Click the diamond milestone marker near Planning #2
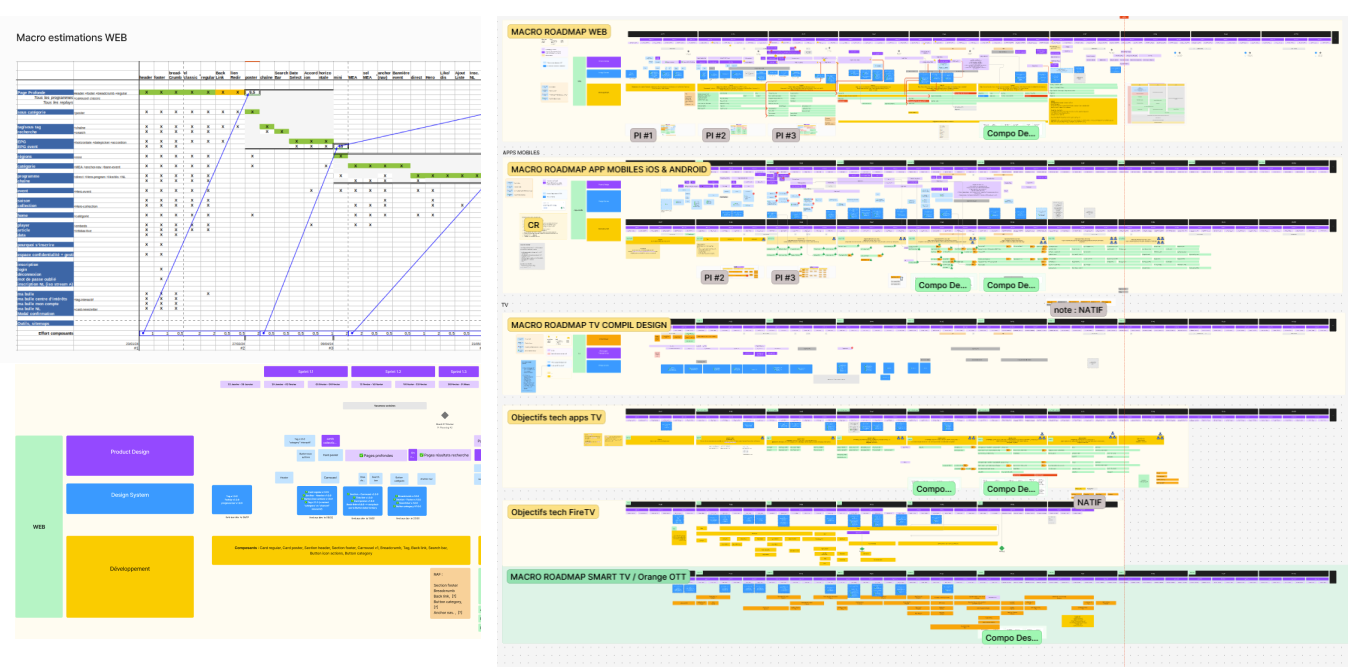Image resolution: width=1348 pixels, height=667 pixels. click(x=444, y=415)
